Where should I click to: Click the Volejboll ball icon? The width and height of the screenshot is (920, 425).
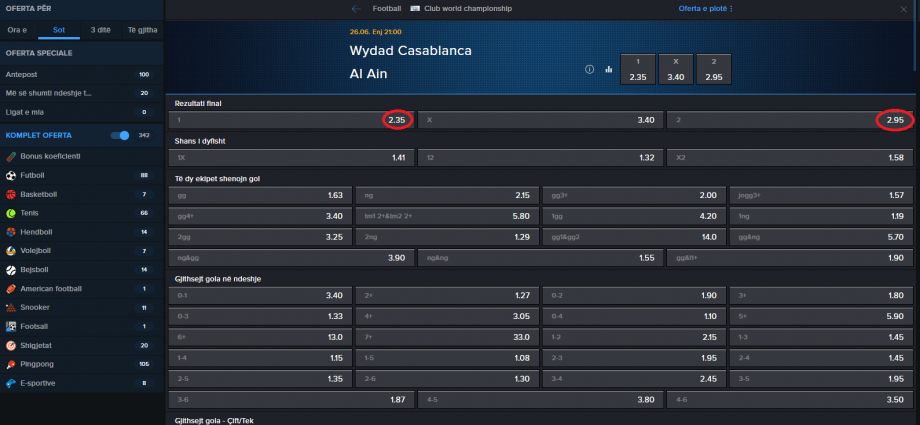point(11,251)
